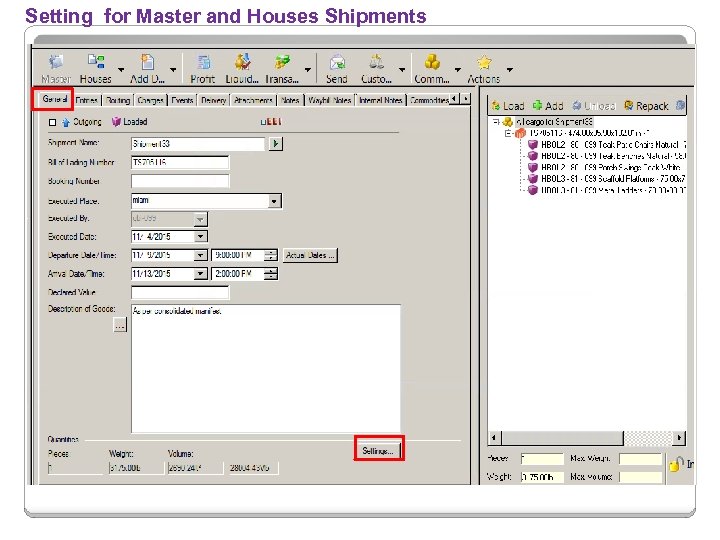Click the ellipsis button below Description of Goods
Viewport: 720px width, 540px height.
pos(120,326)
